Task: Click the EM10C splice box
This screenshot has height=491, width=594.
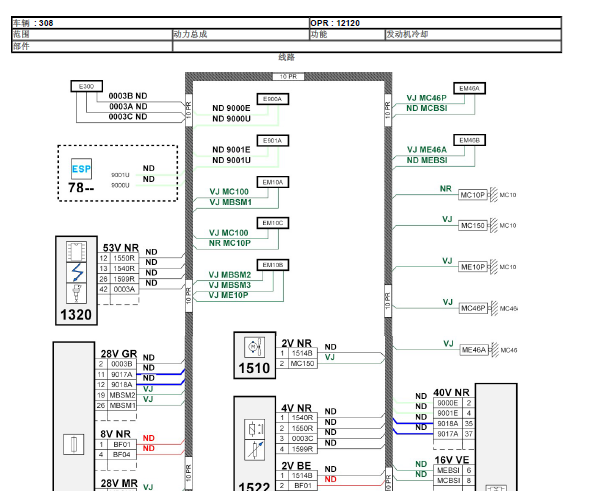Action: tap(273, 223)
